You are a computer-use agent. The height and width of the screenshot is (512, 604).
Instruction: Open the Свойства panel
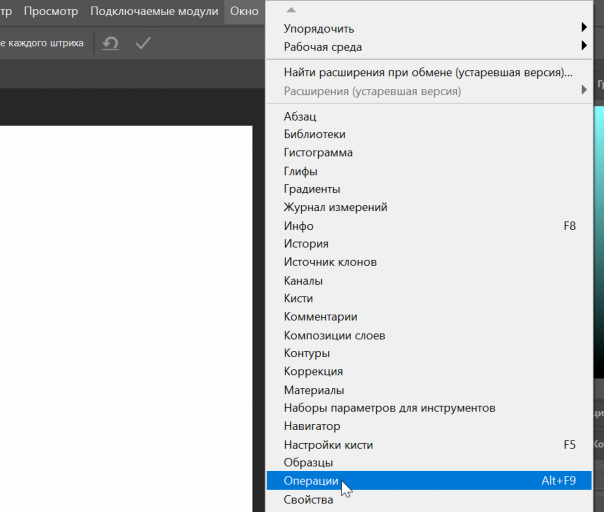click(429, 500)
